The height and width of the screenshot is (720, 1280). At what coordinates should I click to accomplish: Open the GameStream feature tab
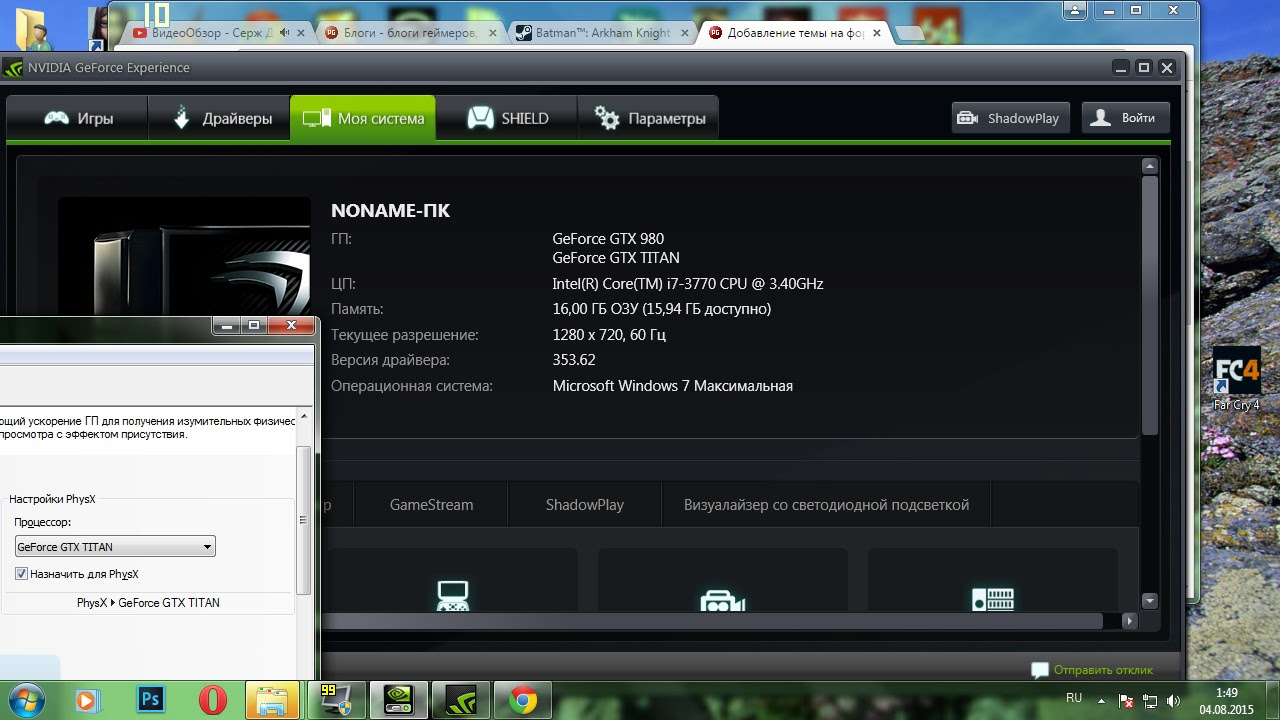pos(431,505)
